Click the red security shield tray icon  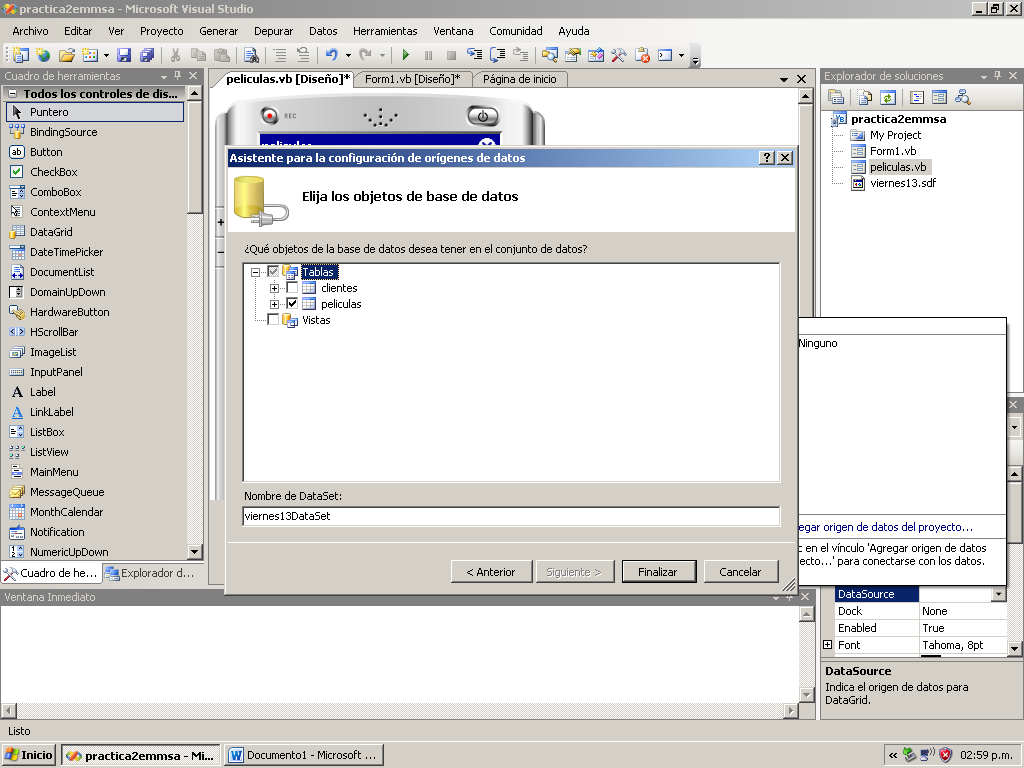pos(945,755)
